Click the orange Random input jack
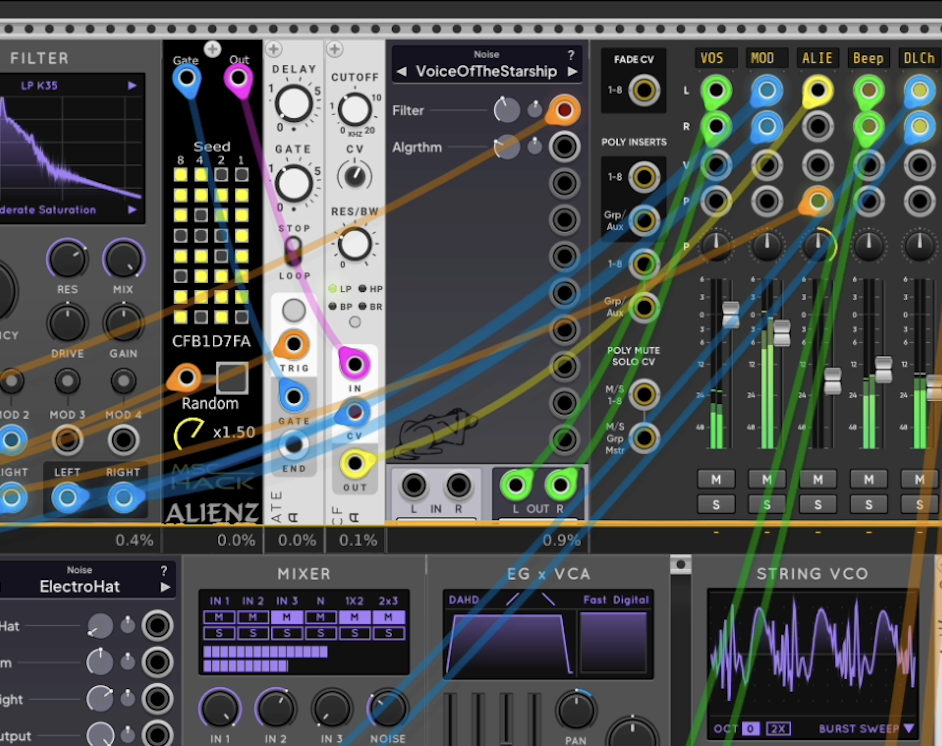 186,378
